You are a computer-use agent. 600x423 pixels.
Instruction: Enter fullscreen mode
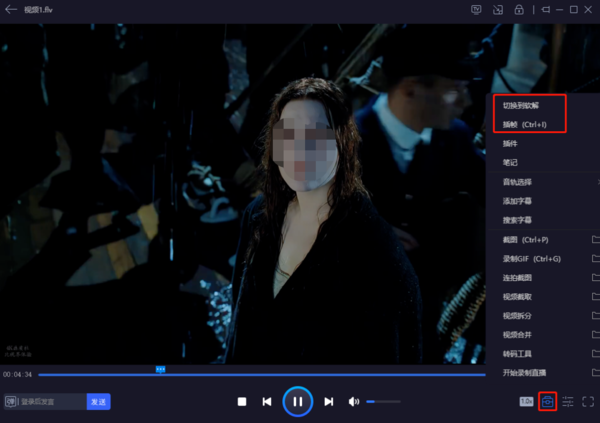[x=588, y=402]
